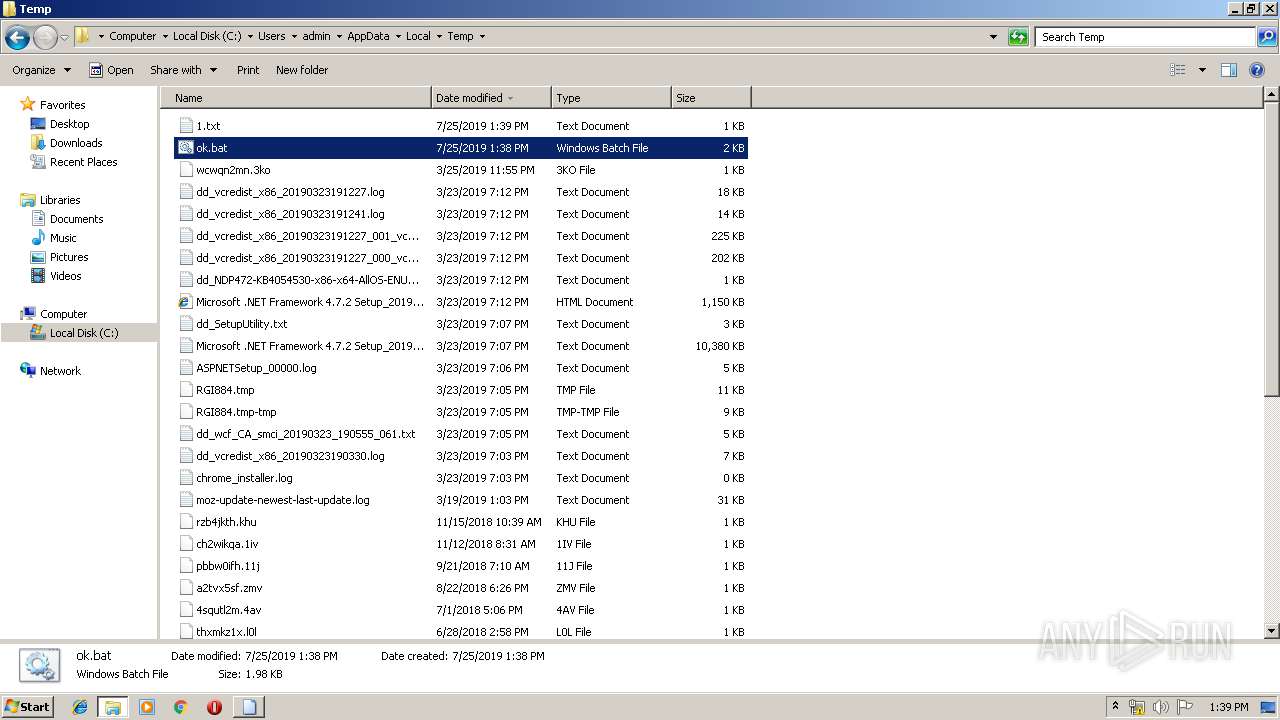Click the ok.bat batch file icon
Screen dimensions: 1280x720
185,148
